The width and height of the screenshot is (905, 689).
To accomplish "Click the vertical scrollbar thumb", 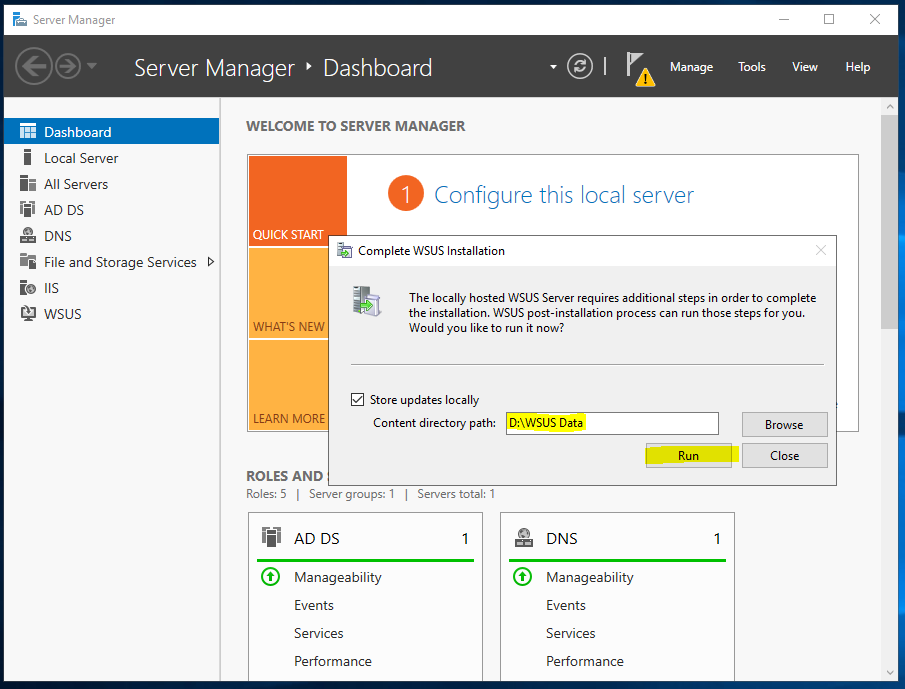I will click(889, 222).
